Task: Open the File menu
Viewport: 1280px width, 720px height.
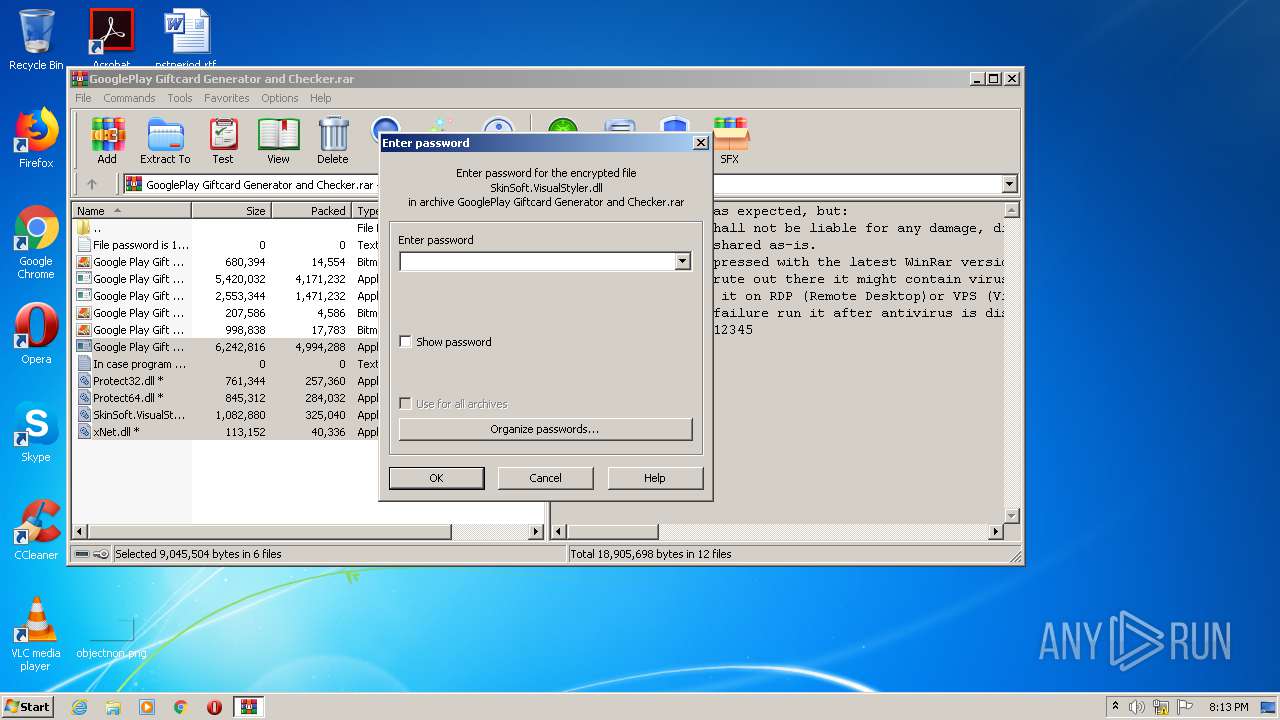Action: (x=83, y=98)
